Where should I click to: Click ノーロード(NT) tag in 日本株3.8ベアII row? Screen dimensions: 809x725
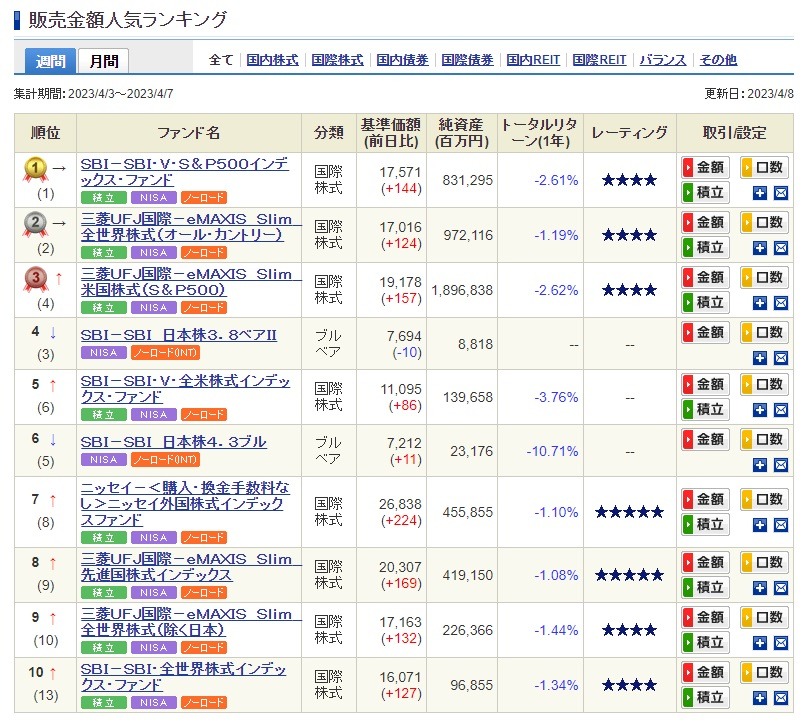click(165, 352)
